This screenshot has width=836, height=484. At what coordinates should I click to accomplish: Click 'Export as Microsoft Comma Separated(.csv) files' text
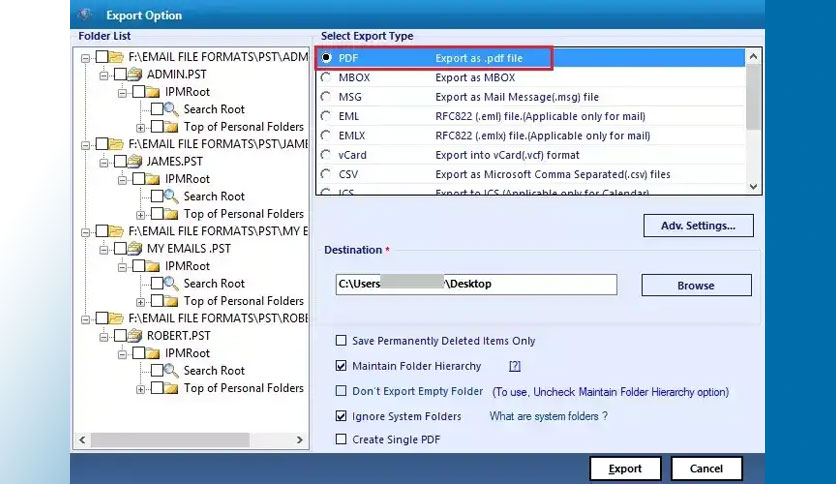[553, 174]
